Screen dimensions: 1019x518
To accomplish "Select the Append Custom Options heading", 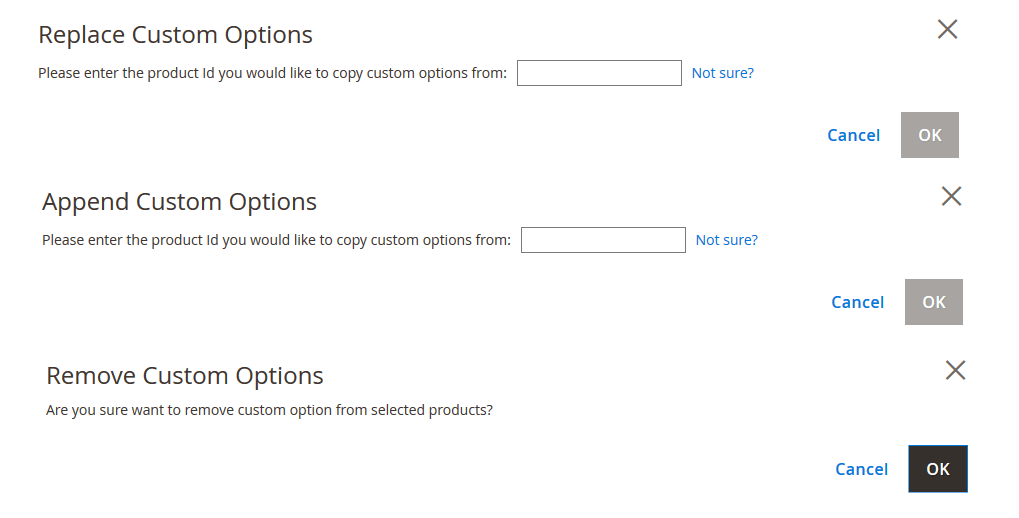I will [179, 201].
